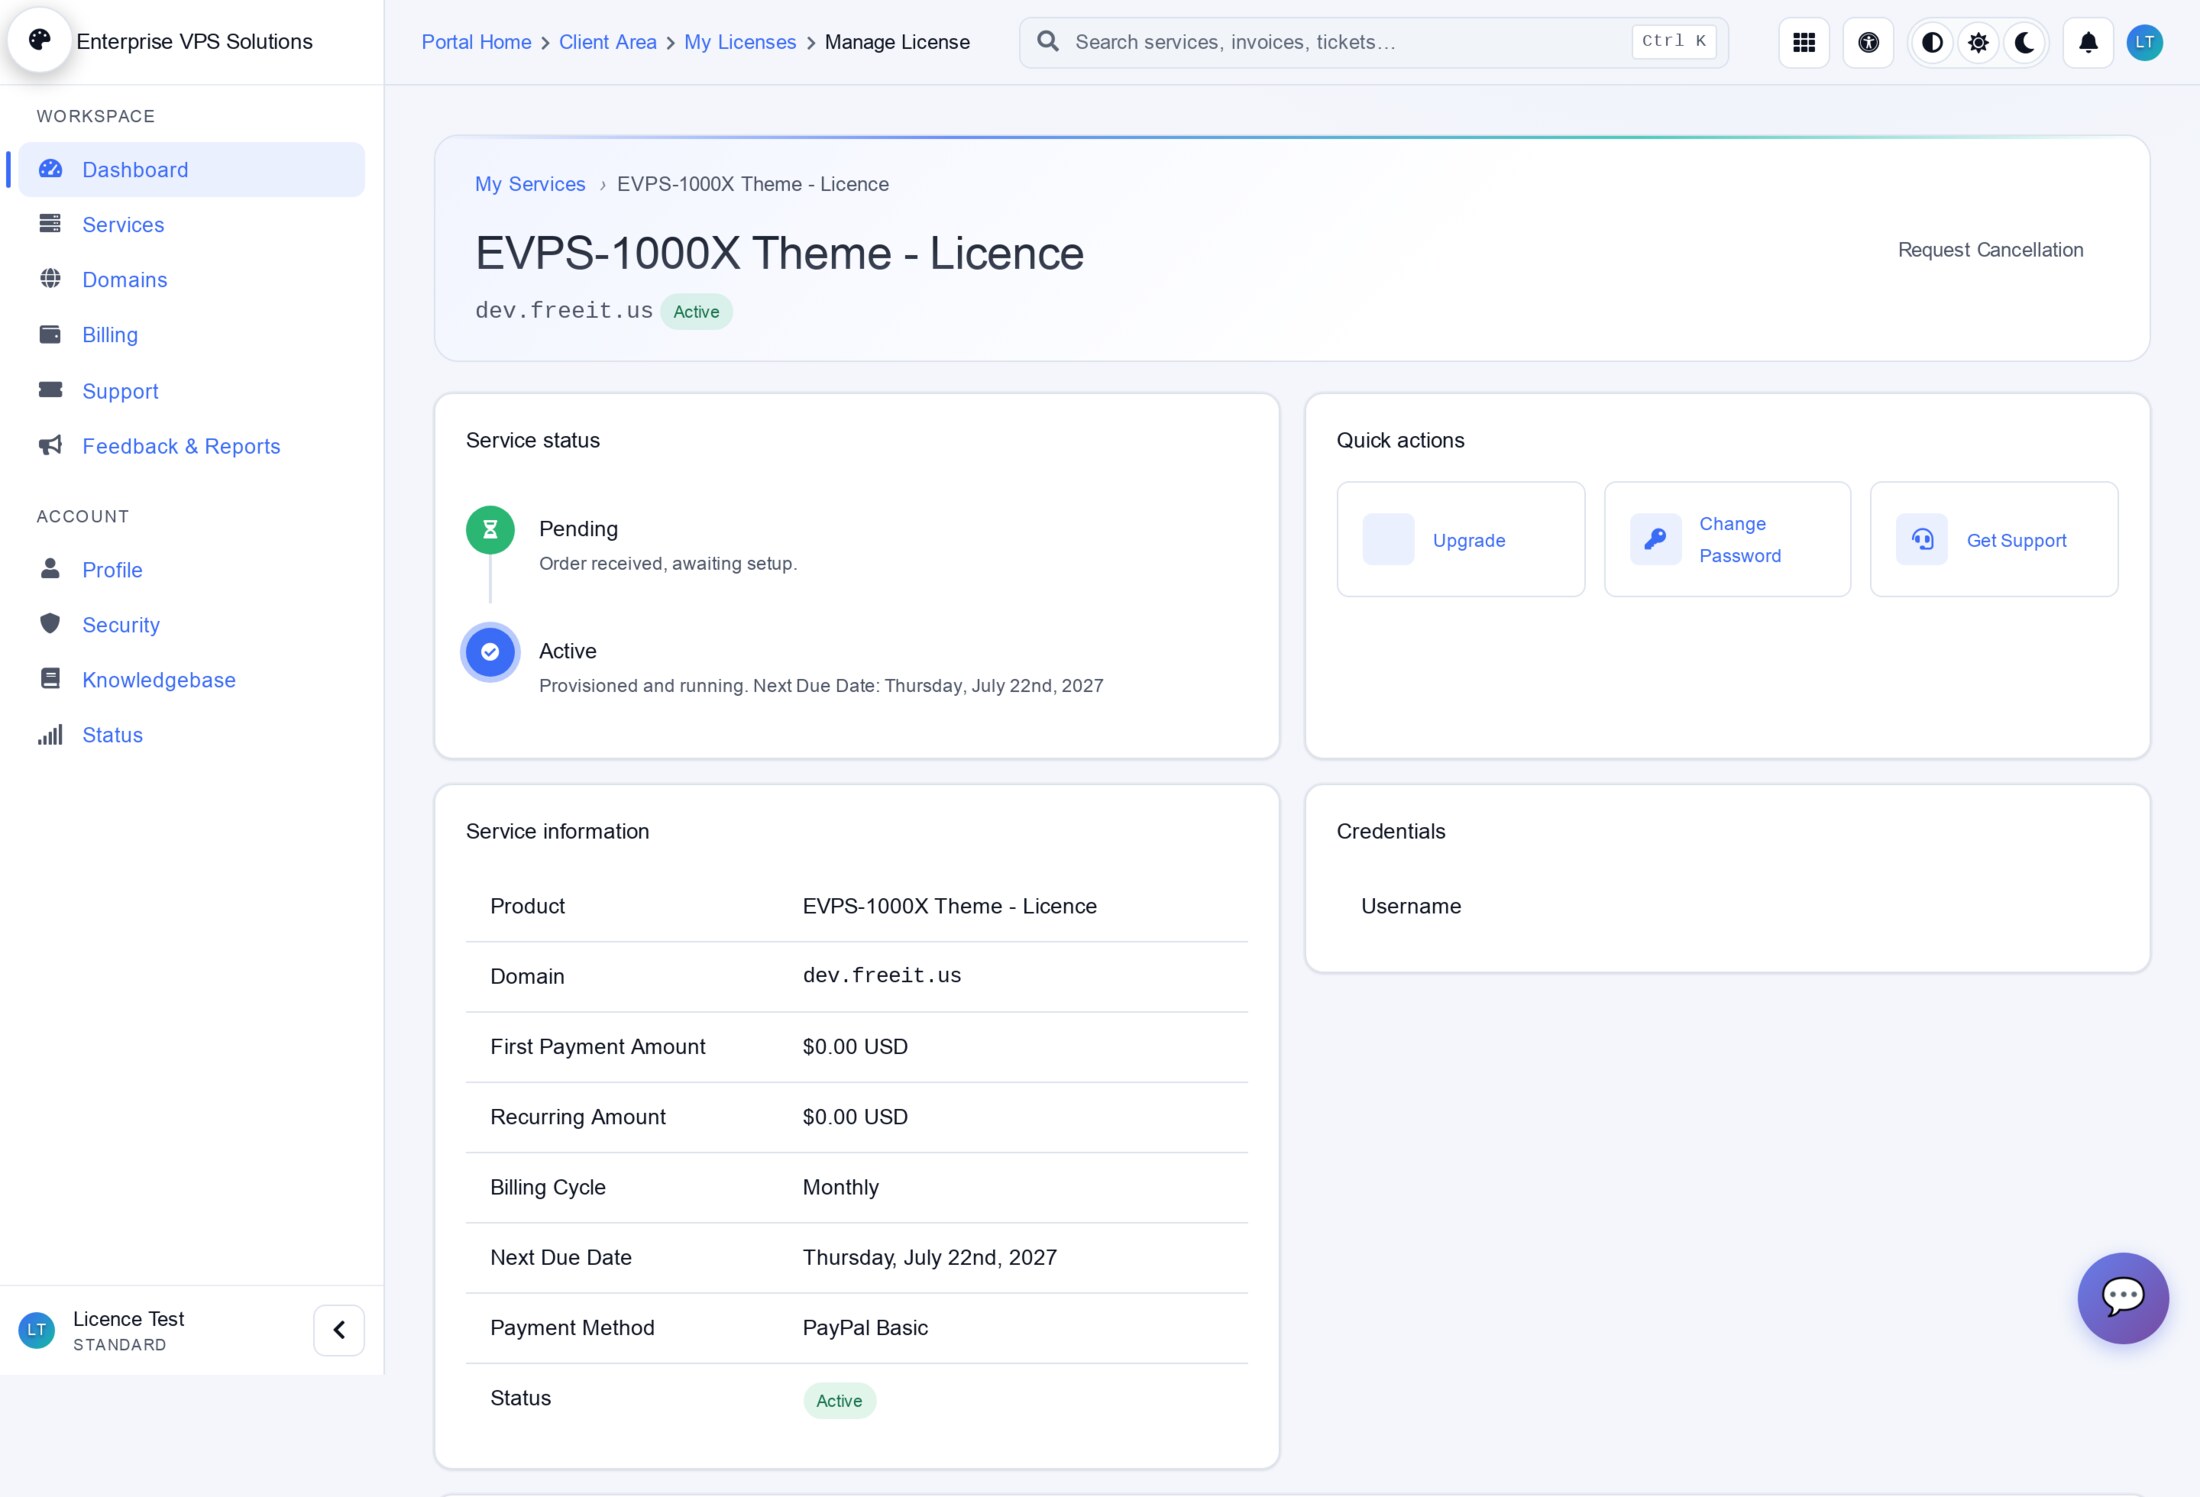Click Next Due Date Thursday, July 22nd, 2027
Viewport: 2200px width, 1497px height.
929,1257
